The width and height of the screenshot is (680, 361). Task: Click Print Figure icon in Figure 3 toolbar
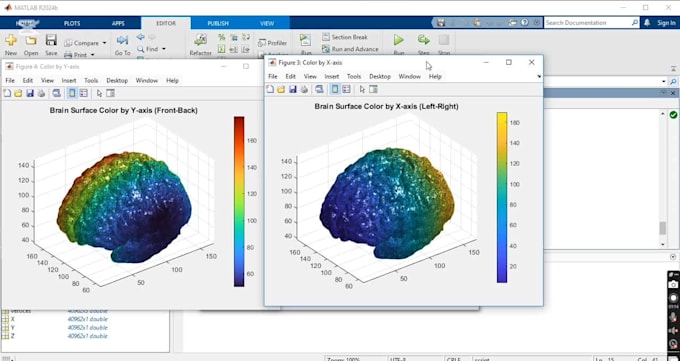tap(304, 89)
